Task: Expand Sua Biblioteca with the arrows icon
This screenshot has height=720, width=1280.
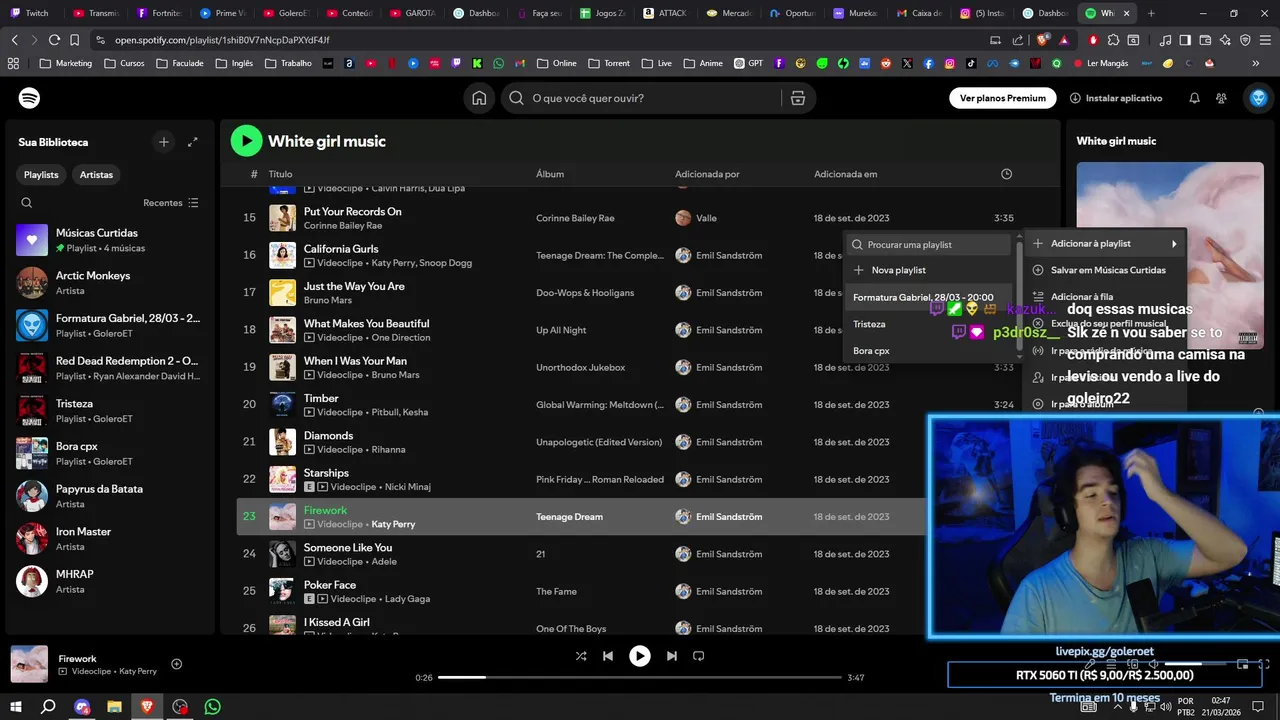Action: pyautogui.click(x=193, y=142)
